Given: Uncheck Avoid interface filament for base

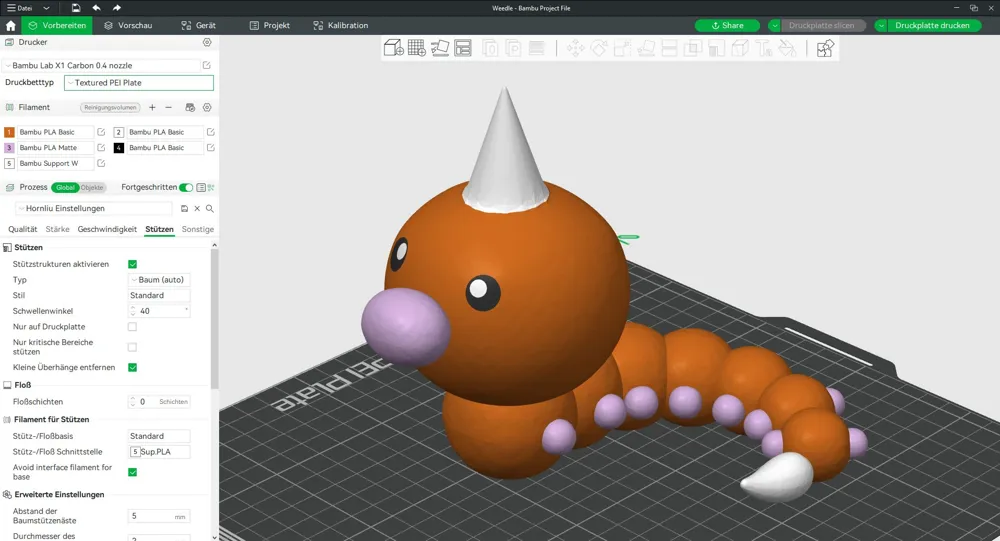Looking at the screenshot, I should 133,472.
